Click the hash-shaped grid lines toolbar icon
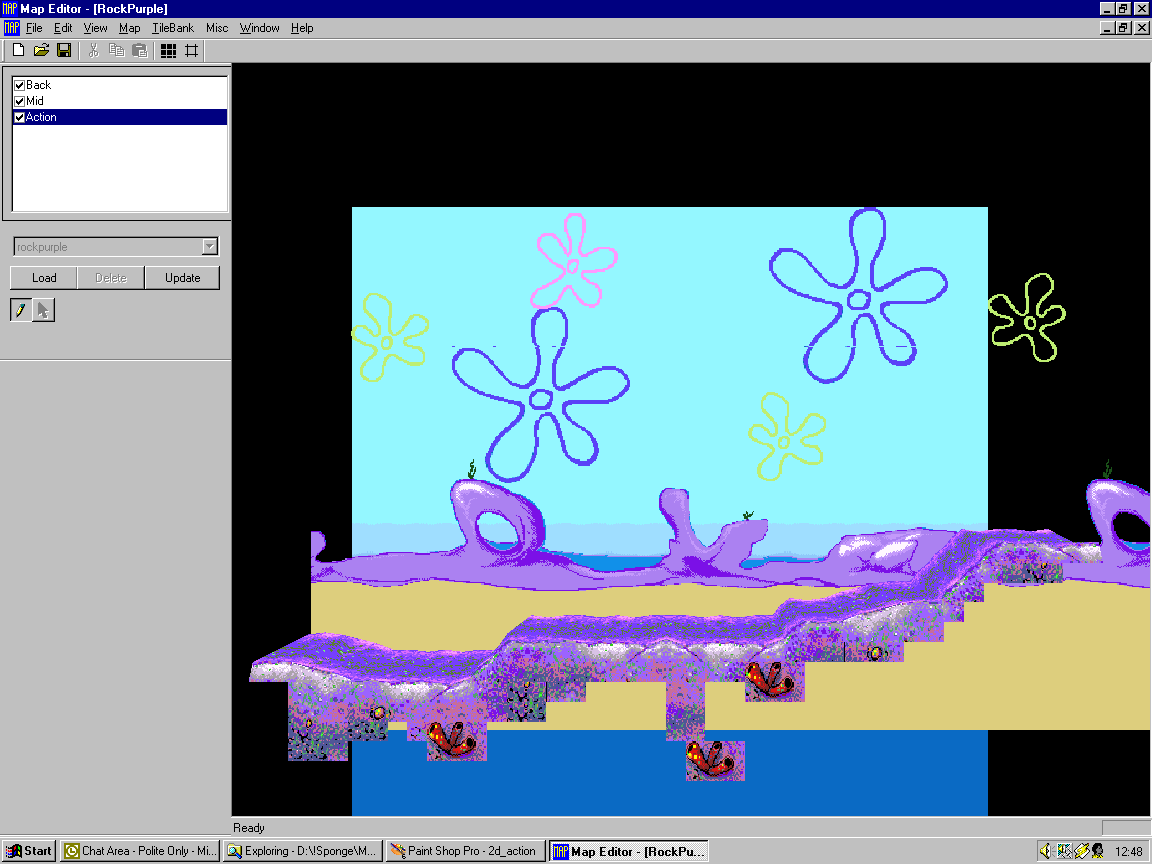 [192, 50]
